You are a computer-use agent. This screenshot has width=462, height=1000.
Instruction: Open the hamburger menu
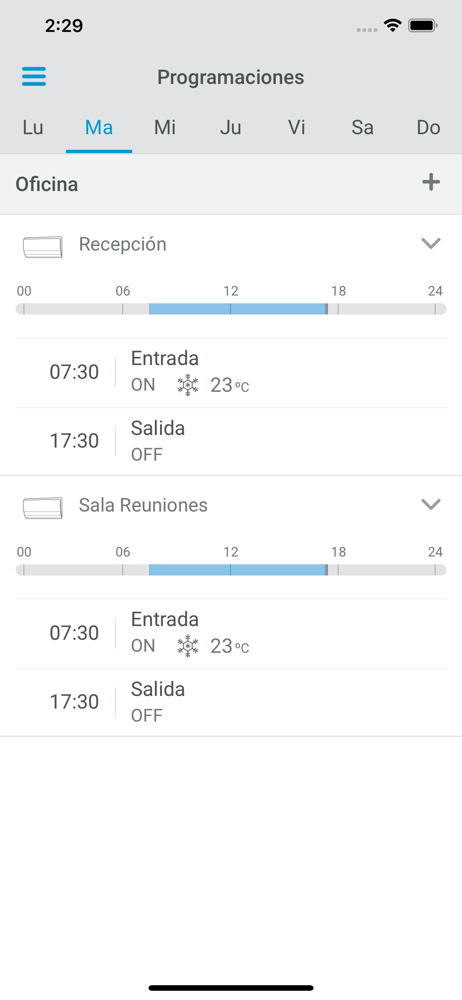34,77
